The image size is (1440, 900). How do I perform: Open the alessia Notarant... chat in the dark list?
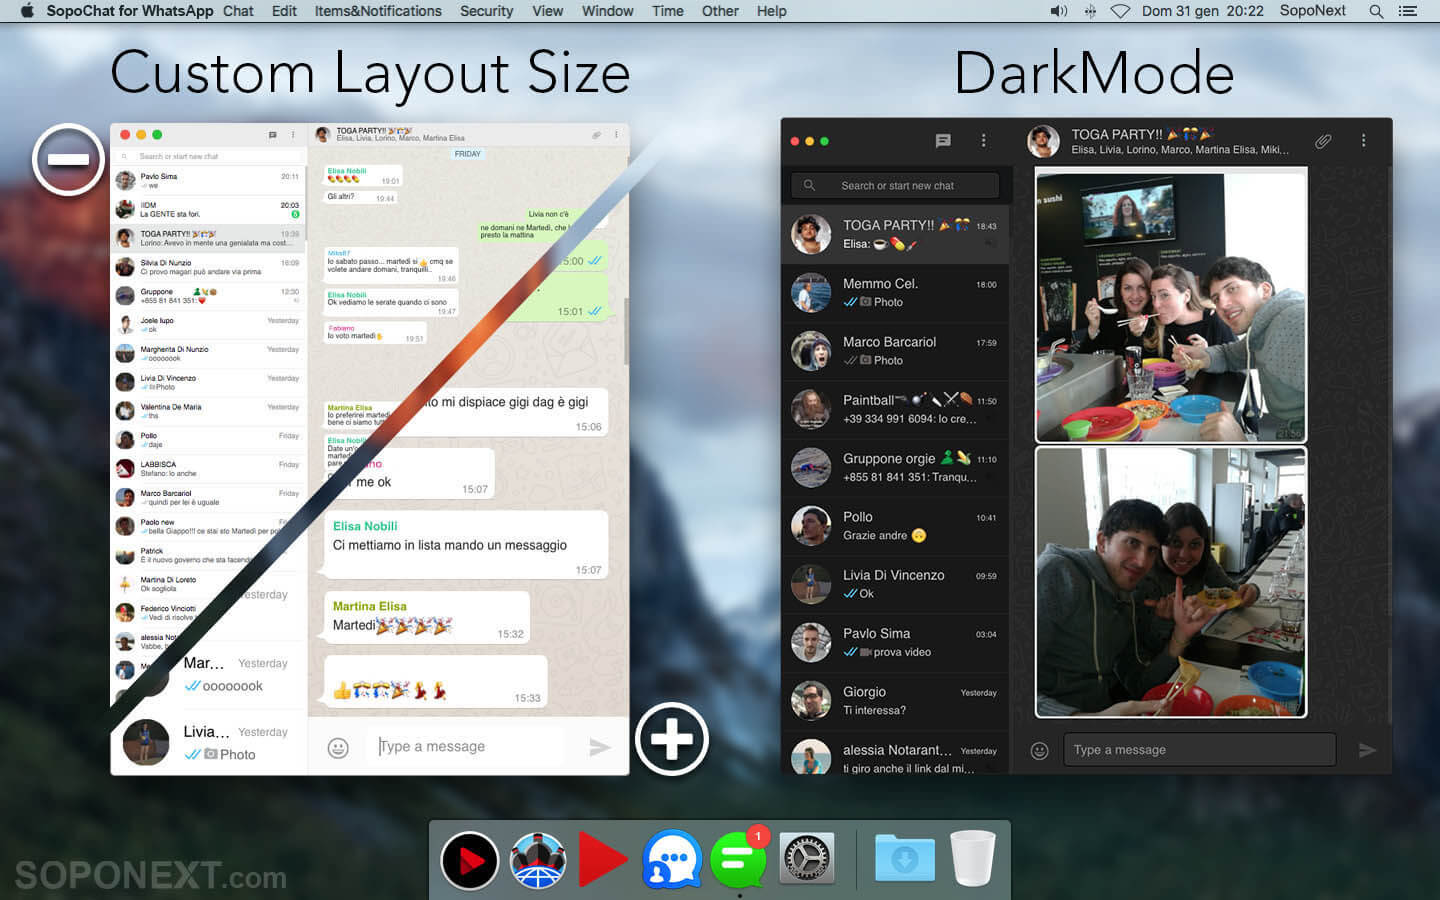pyautogui.click(x=895, y=753)
